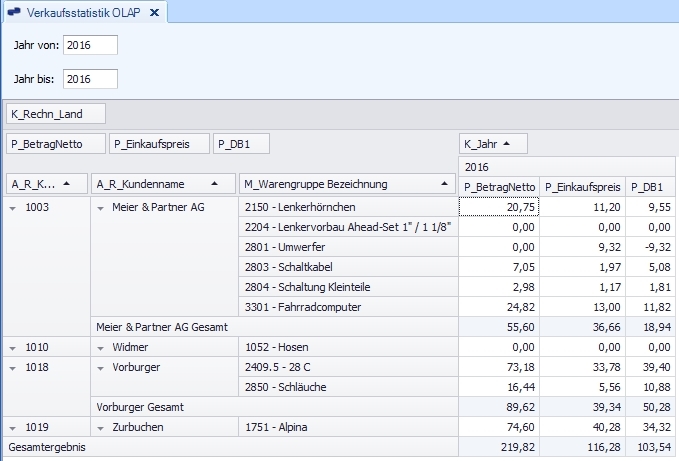This screenshot has height=461, width=679.
Task: Select row '2150 - Lenkerhörnchen'
Action: point(348,207)
